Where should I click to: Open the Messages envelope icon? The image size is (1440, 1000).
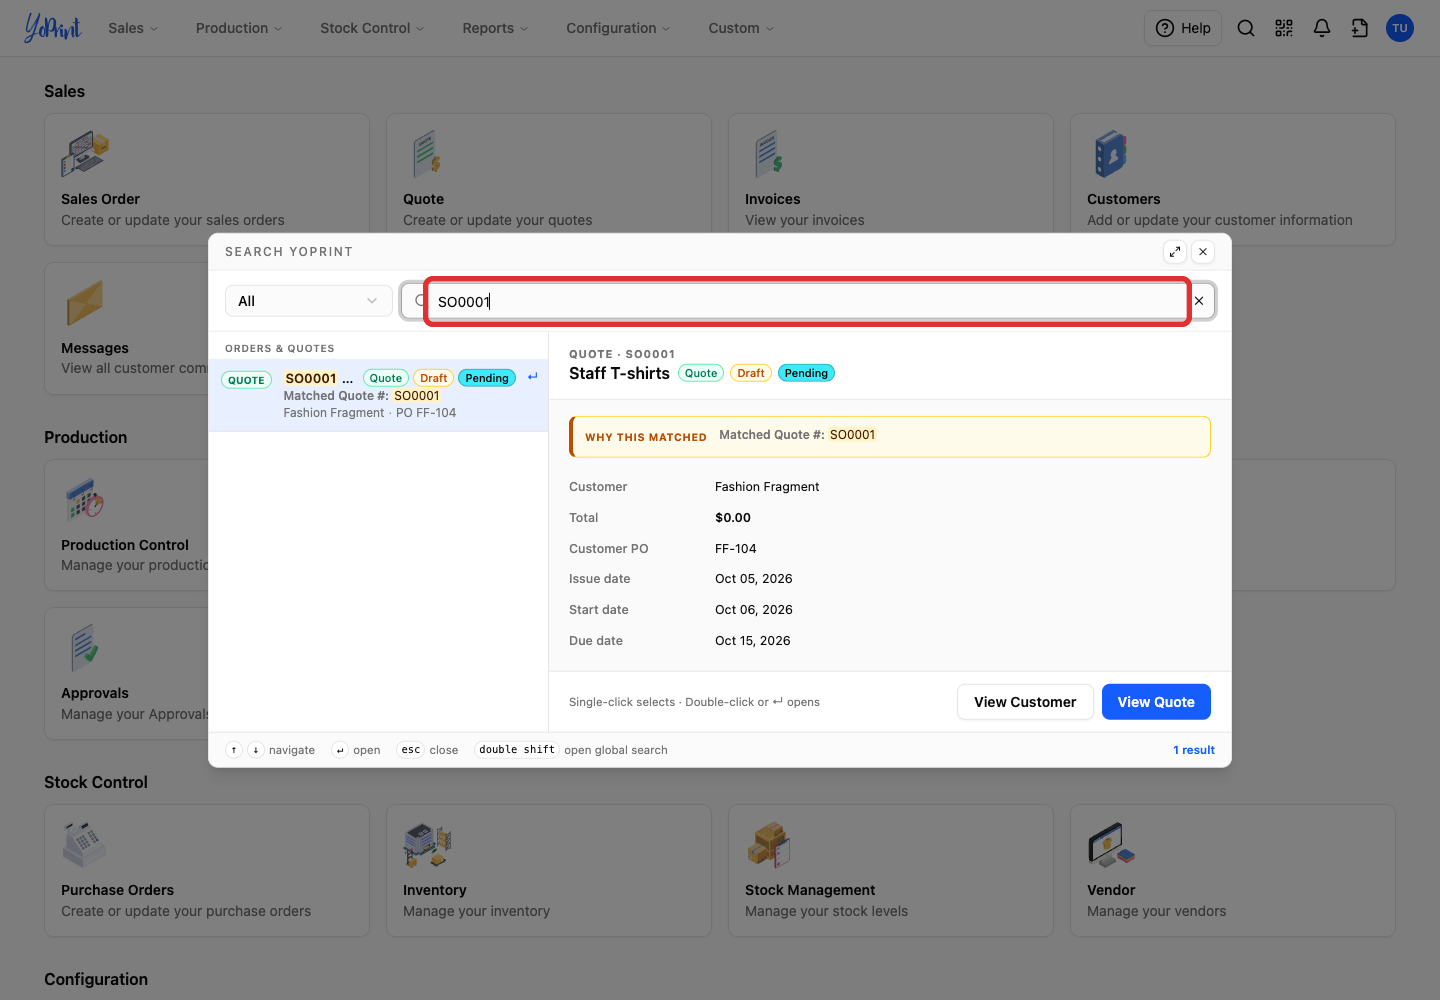coord(85,303)
